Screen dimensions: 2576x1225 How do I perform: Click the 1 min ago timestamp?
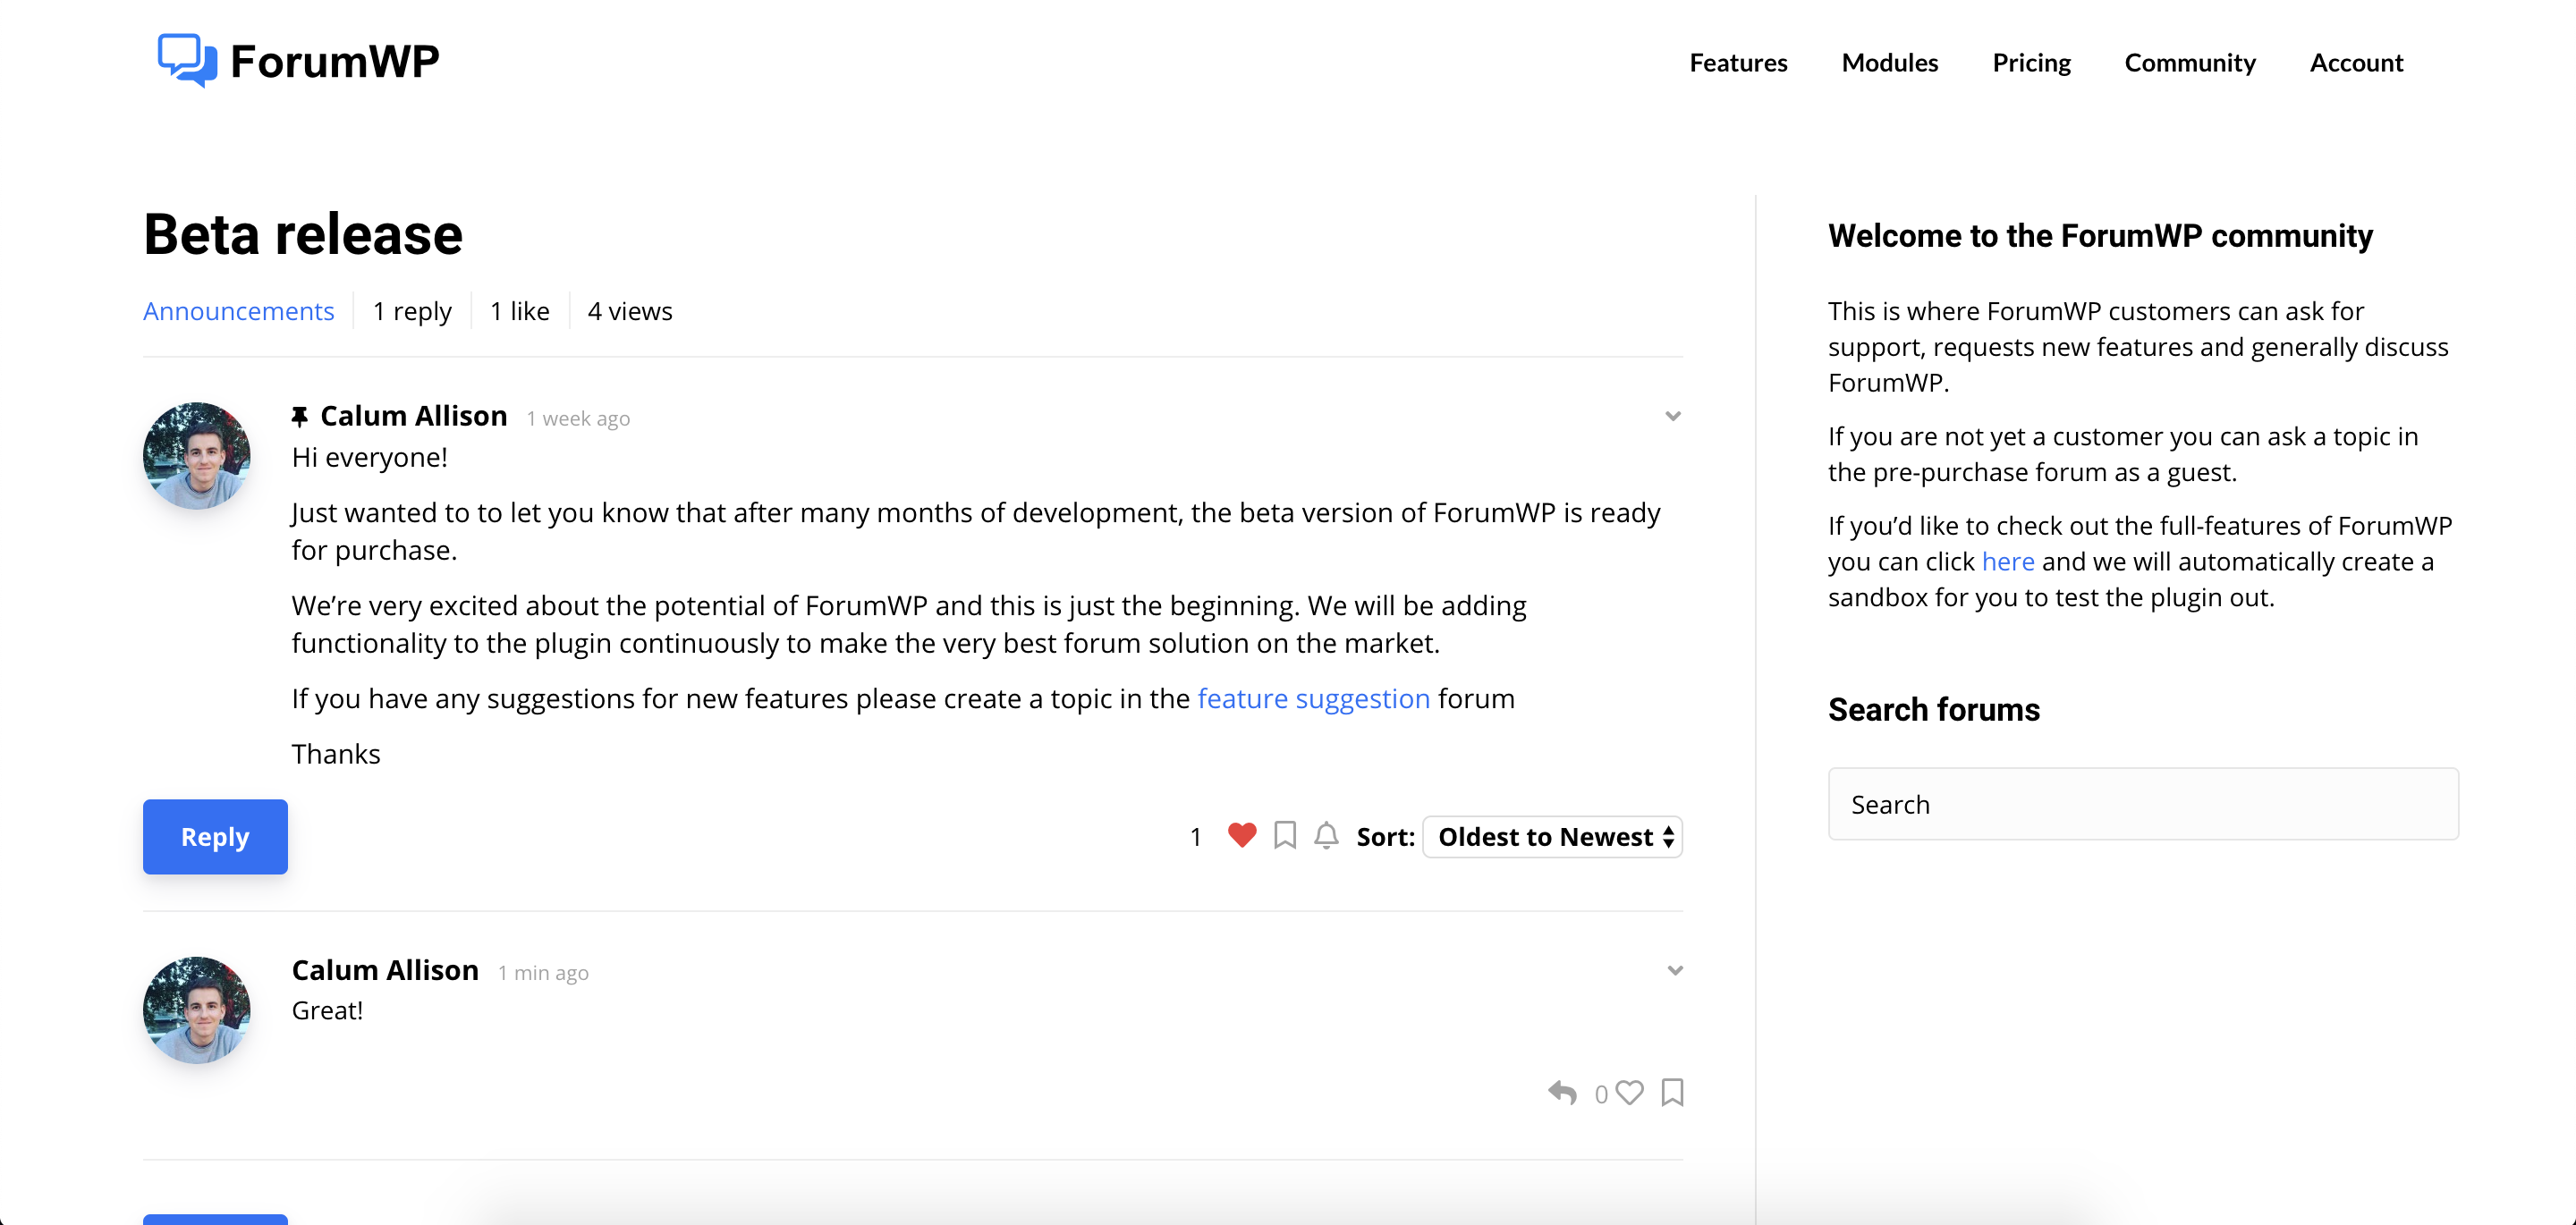543,973
